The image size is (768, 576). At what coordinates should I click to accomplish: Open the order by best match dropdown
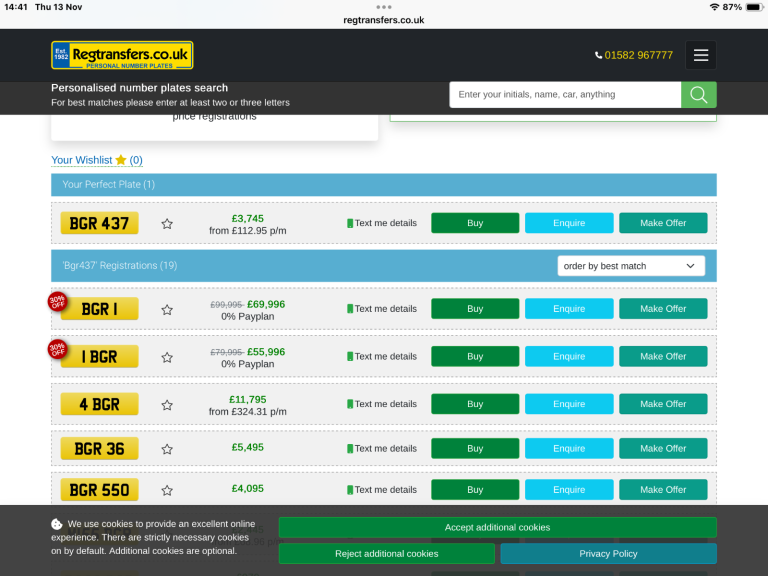pos(630,266)
